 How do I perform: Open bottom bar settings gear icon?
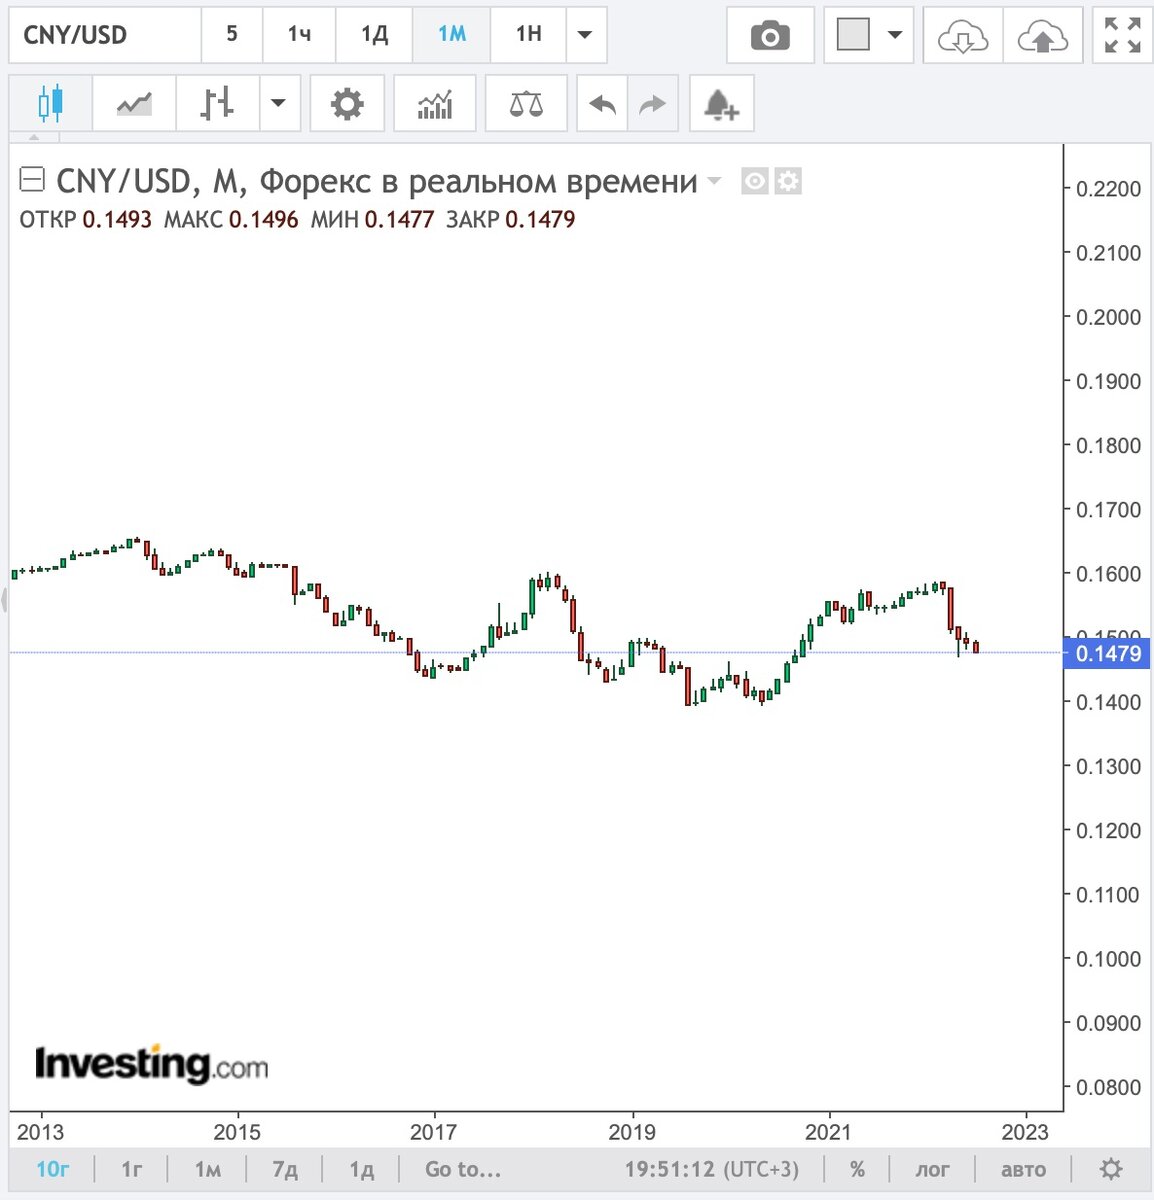pos(1110,1169)
